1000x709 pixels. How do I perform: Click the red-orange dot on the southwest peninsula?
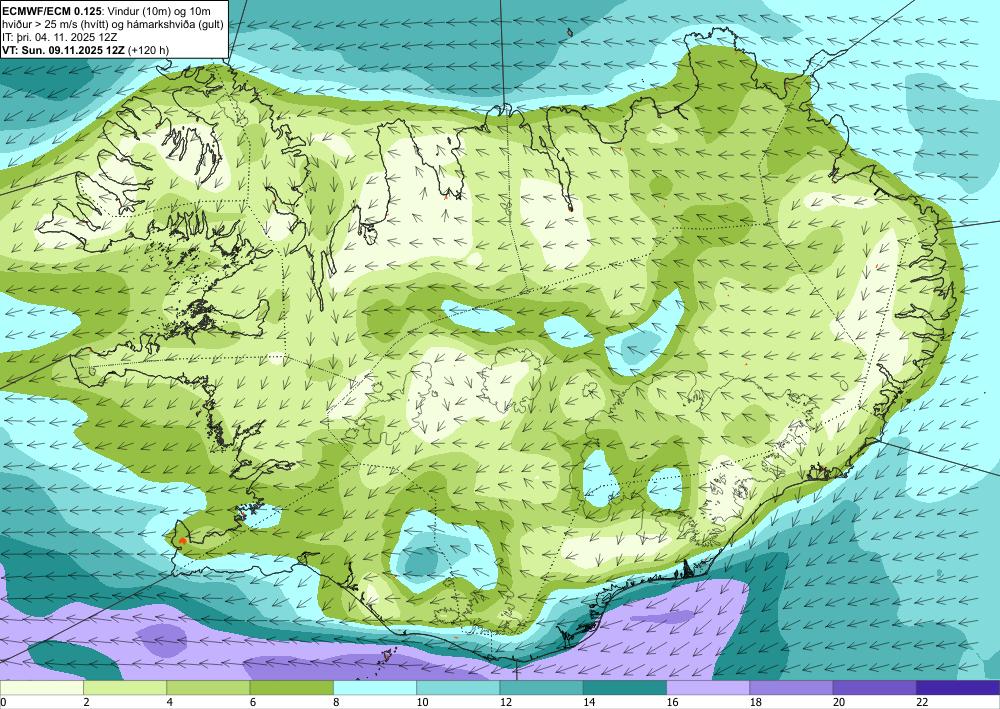pos(183,541)
